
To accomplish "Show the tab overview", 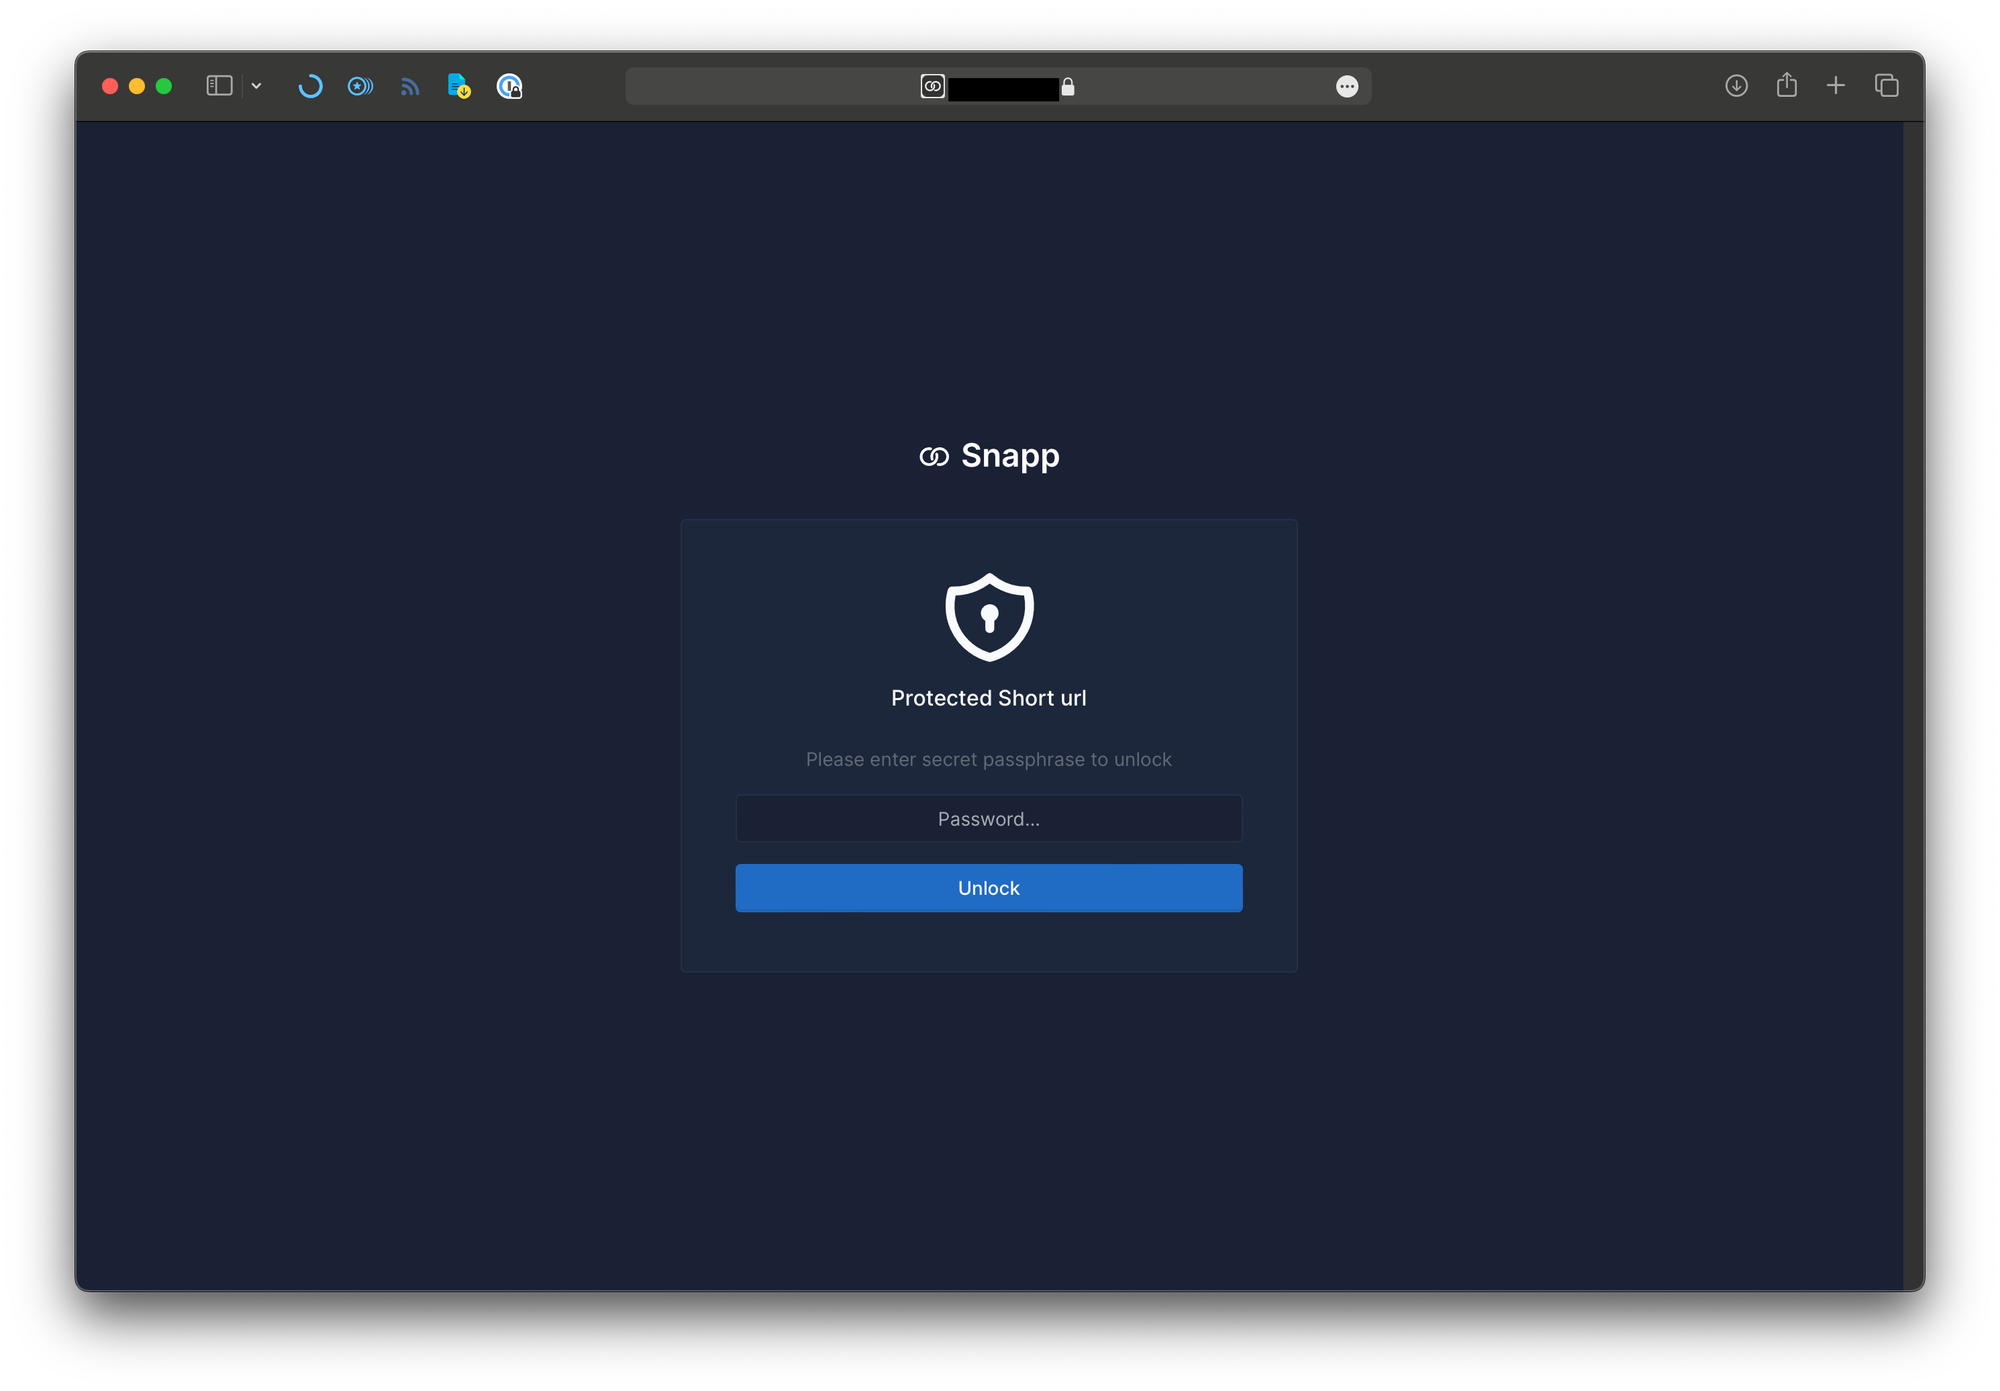I will (1886, 86).
